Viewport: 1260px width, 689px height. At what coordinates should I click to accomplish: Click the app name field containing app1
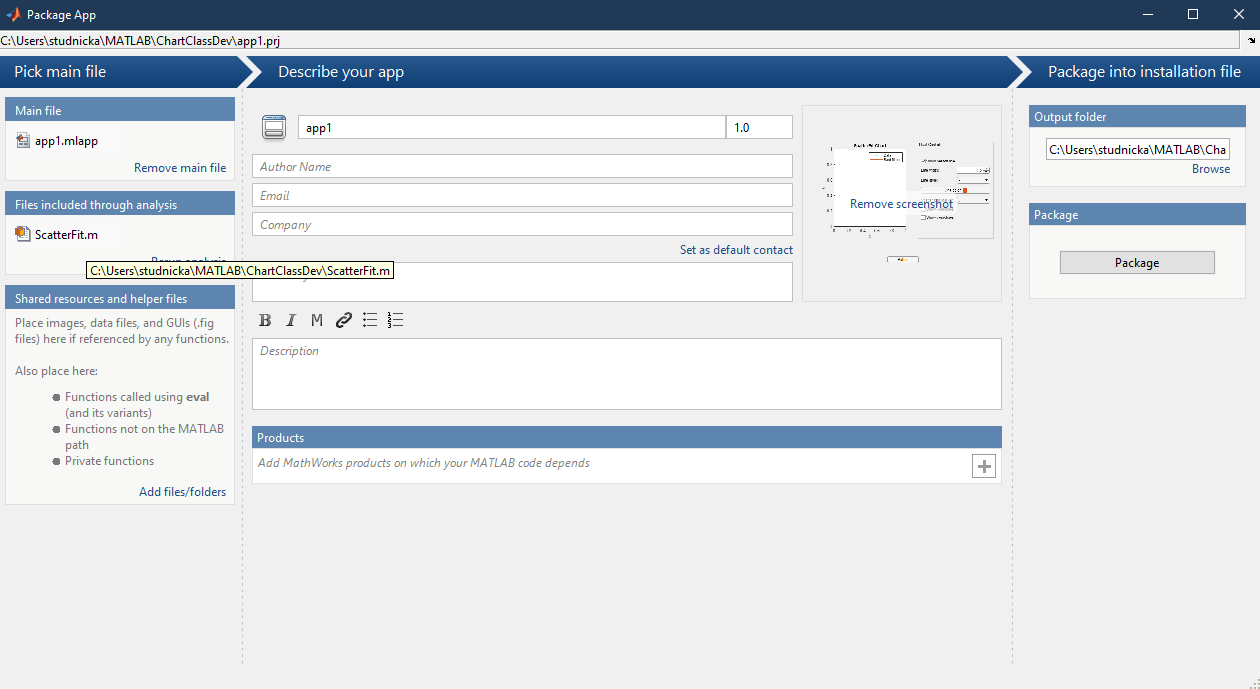pyautogui.click(x=512, y=127)
